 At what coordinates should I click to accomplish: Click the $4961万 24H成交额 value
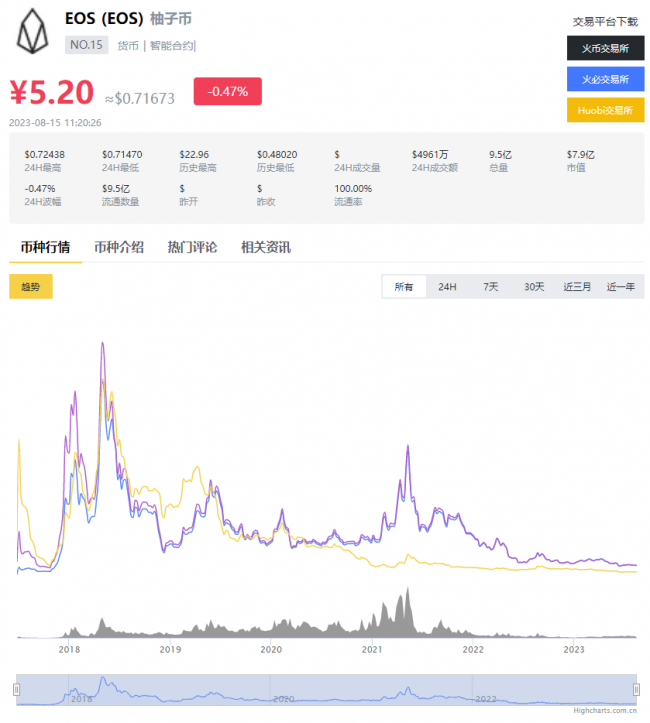point(430,154)
